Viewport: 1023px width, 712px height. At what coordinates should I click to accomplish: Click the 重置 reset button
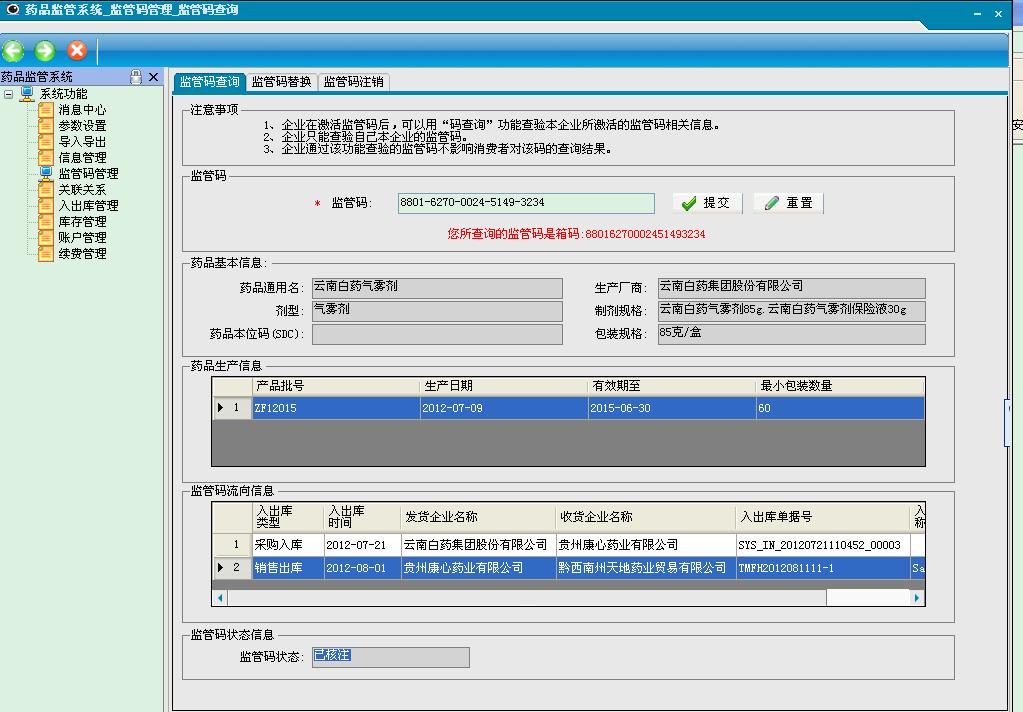(788, 203)
